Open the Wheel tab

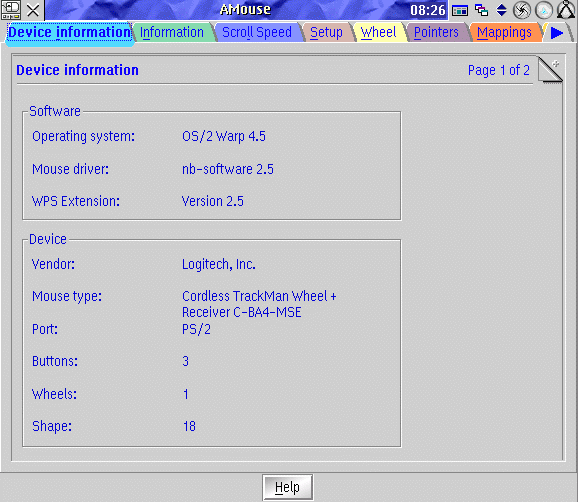coord(378,32)
